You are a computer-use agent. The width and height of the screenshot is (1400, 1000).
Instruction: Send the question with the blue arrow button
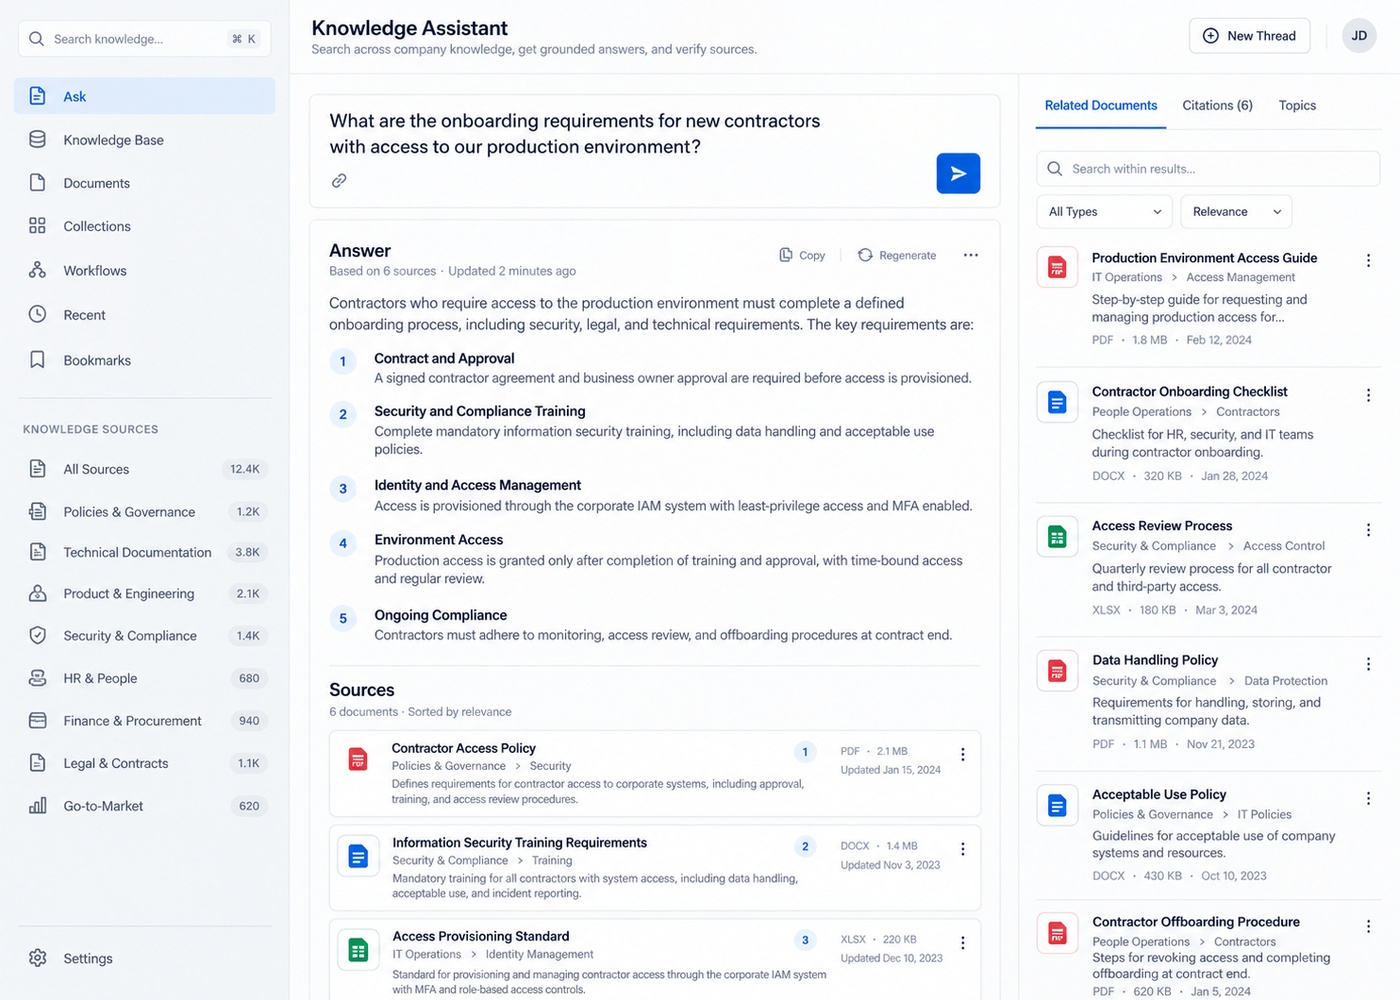[x=958, y=173]
